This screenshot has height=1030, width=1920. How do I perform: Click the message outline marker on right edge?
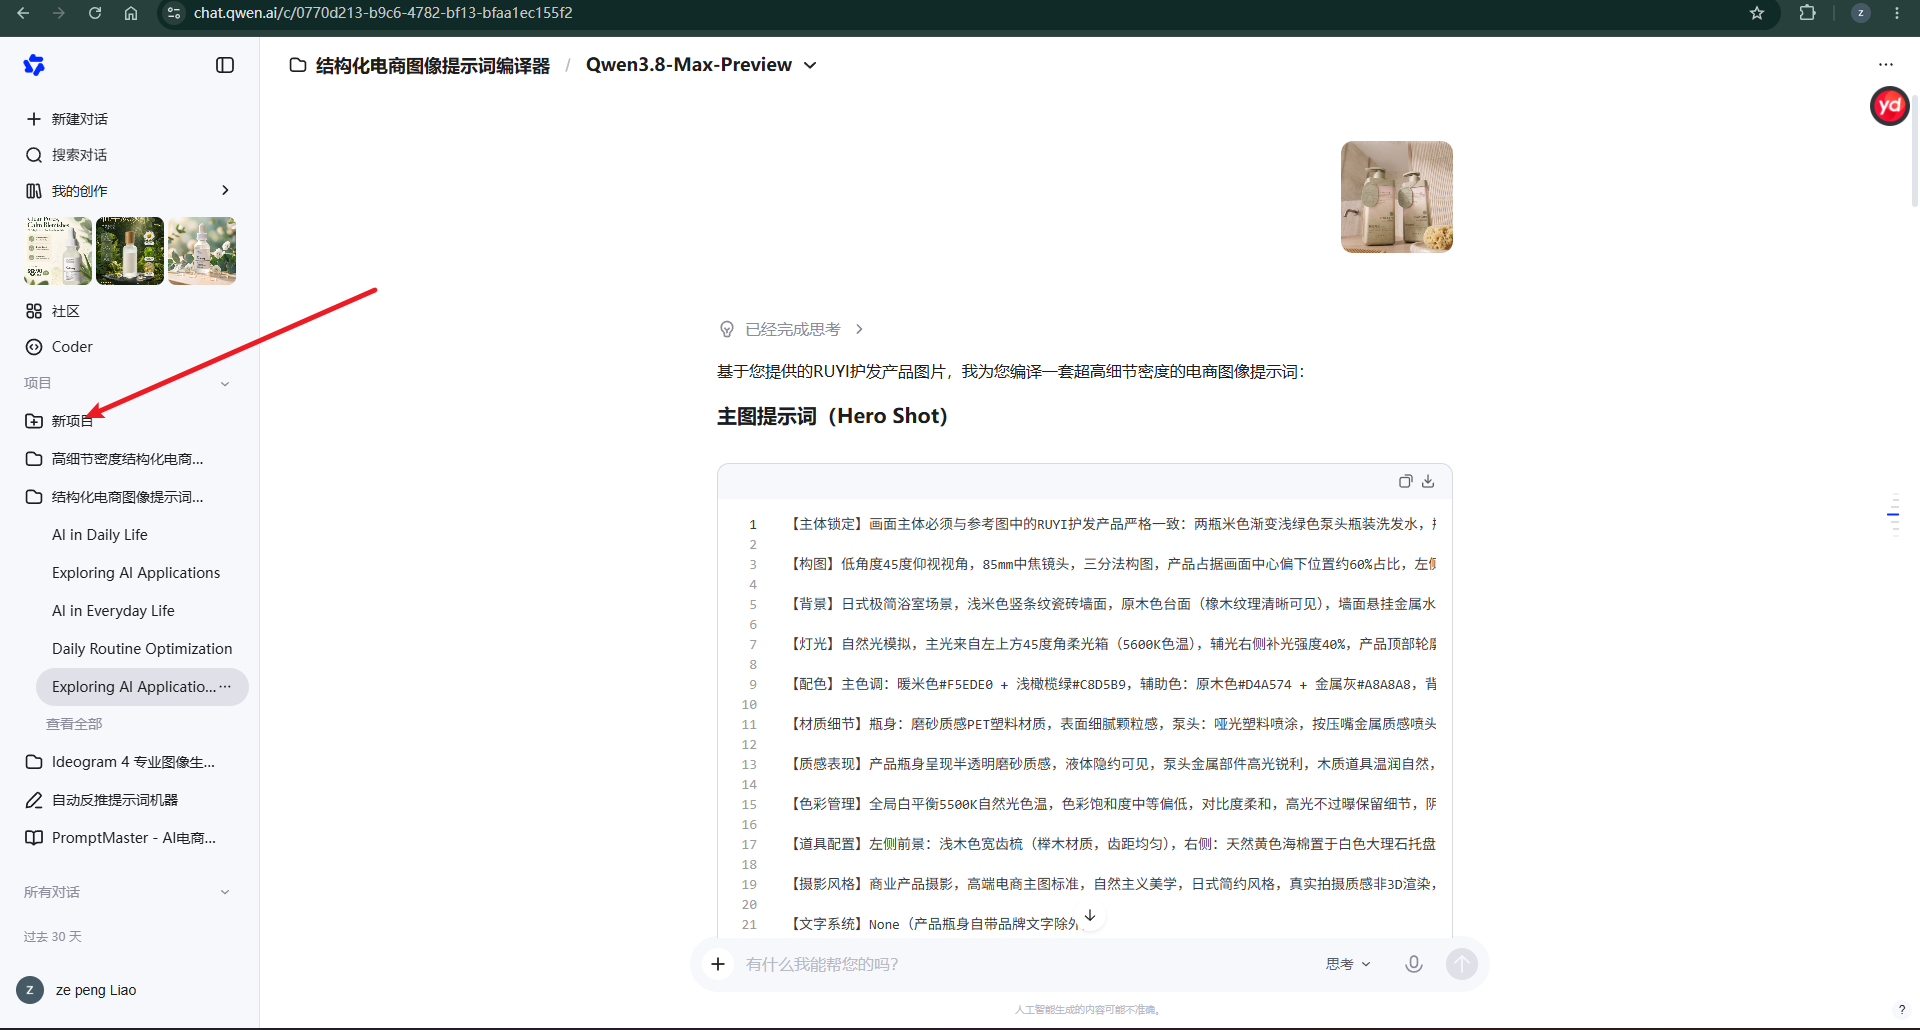click(1893, 514)
